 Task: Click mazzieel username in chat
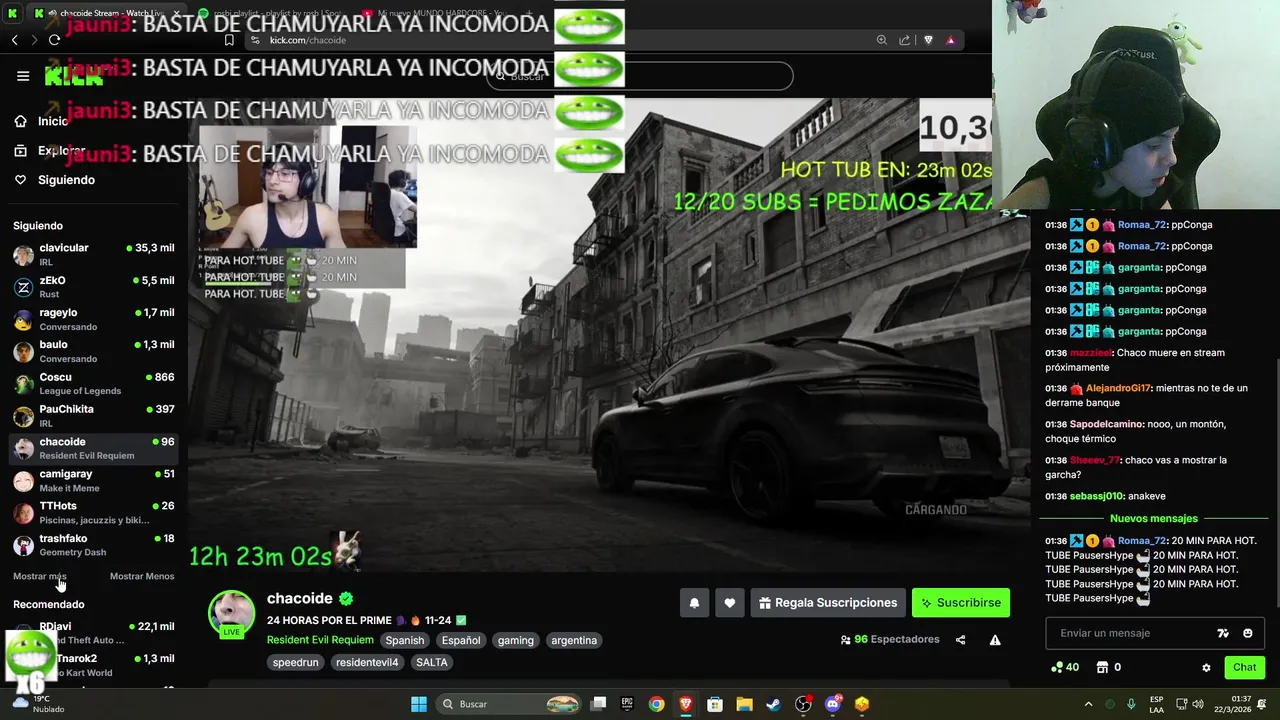coord(1091,353)
